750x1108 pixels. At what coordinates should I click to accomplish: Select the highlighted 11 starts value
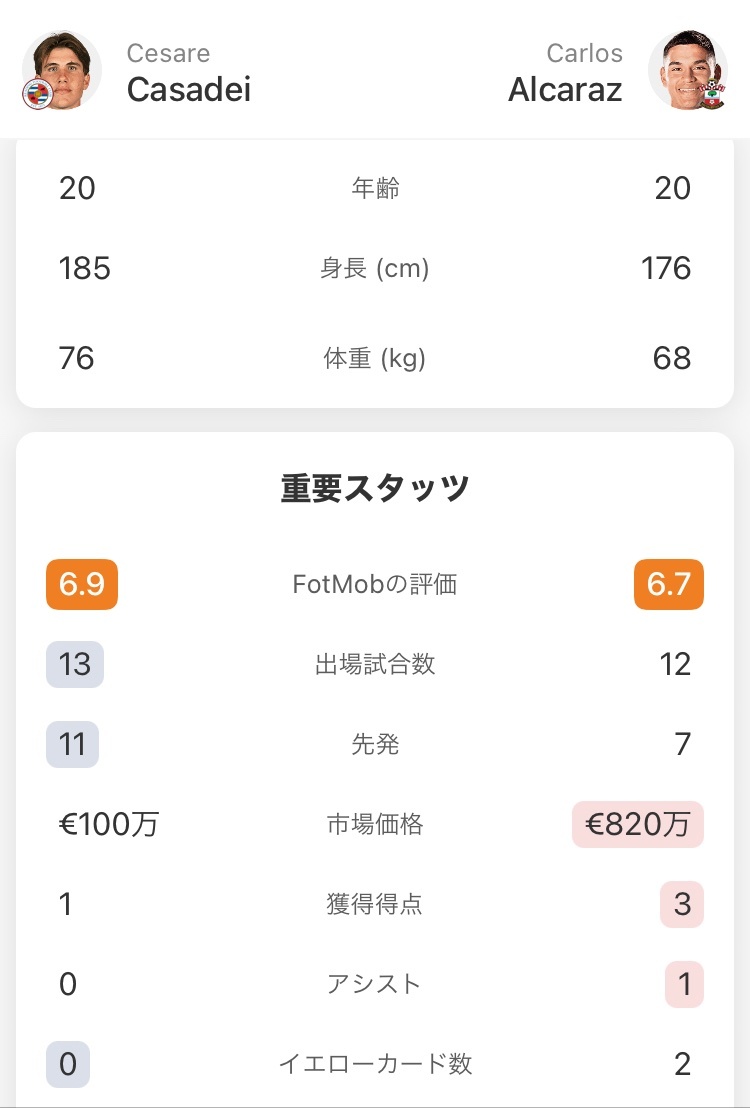tap(73, 744)
